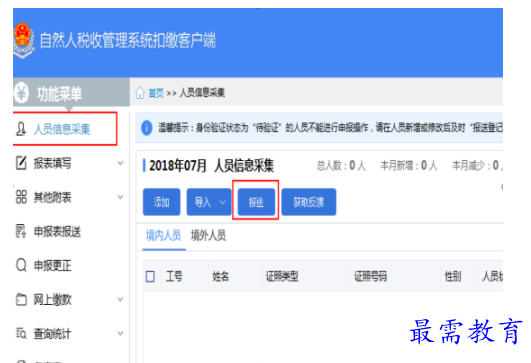Viewport: 531px width, 363px height.
Task: Expand the 网上缴款 chevron
Action: click(x=120, y=299)
